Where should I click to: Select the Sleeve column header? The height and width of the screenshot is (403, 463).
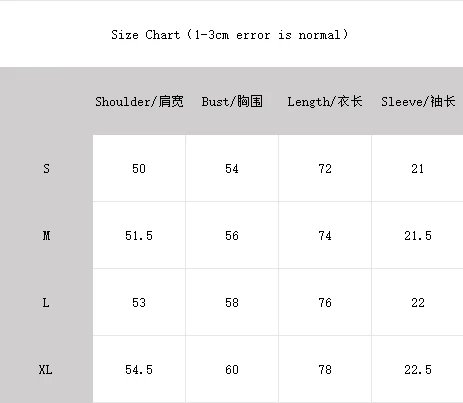(x=418, y=101)
